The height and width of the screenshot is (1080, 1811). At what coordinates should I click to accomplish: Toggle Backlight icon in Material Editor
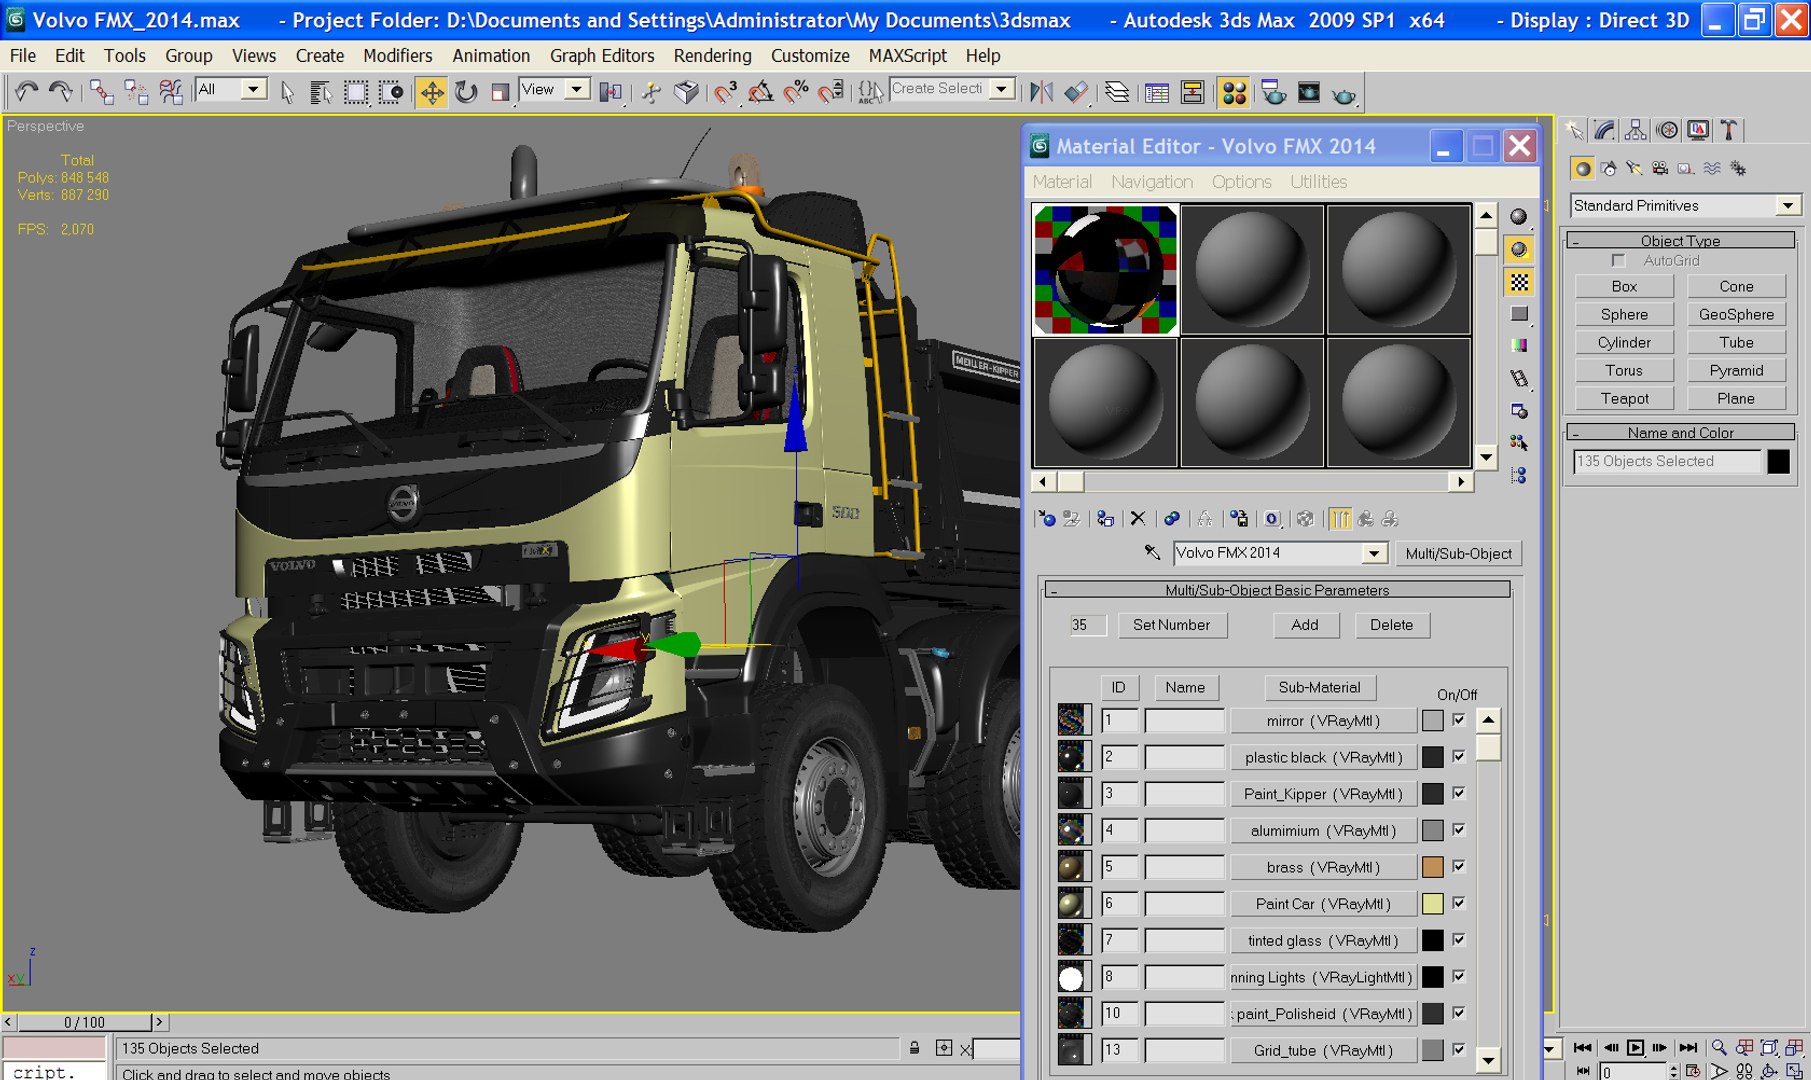click(x=1519, y=249)
